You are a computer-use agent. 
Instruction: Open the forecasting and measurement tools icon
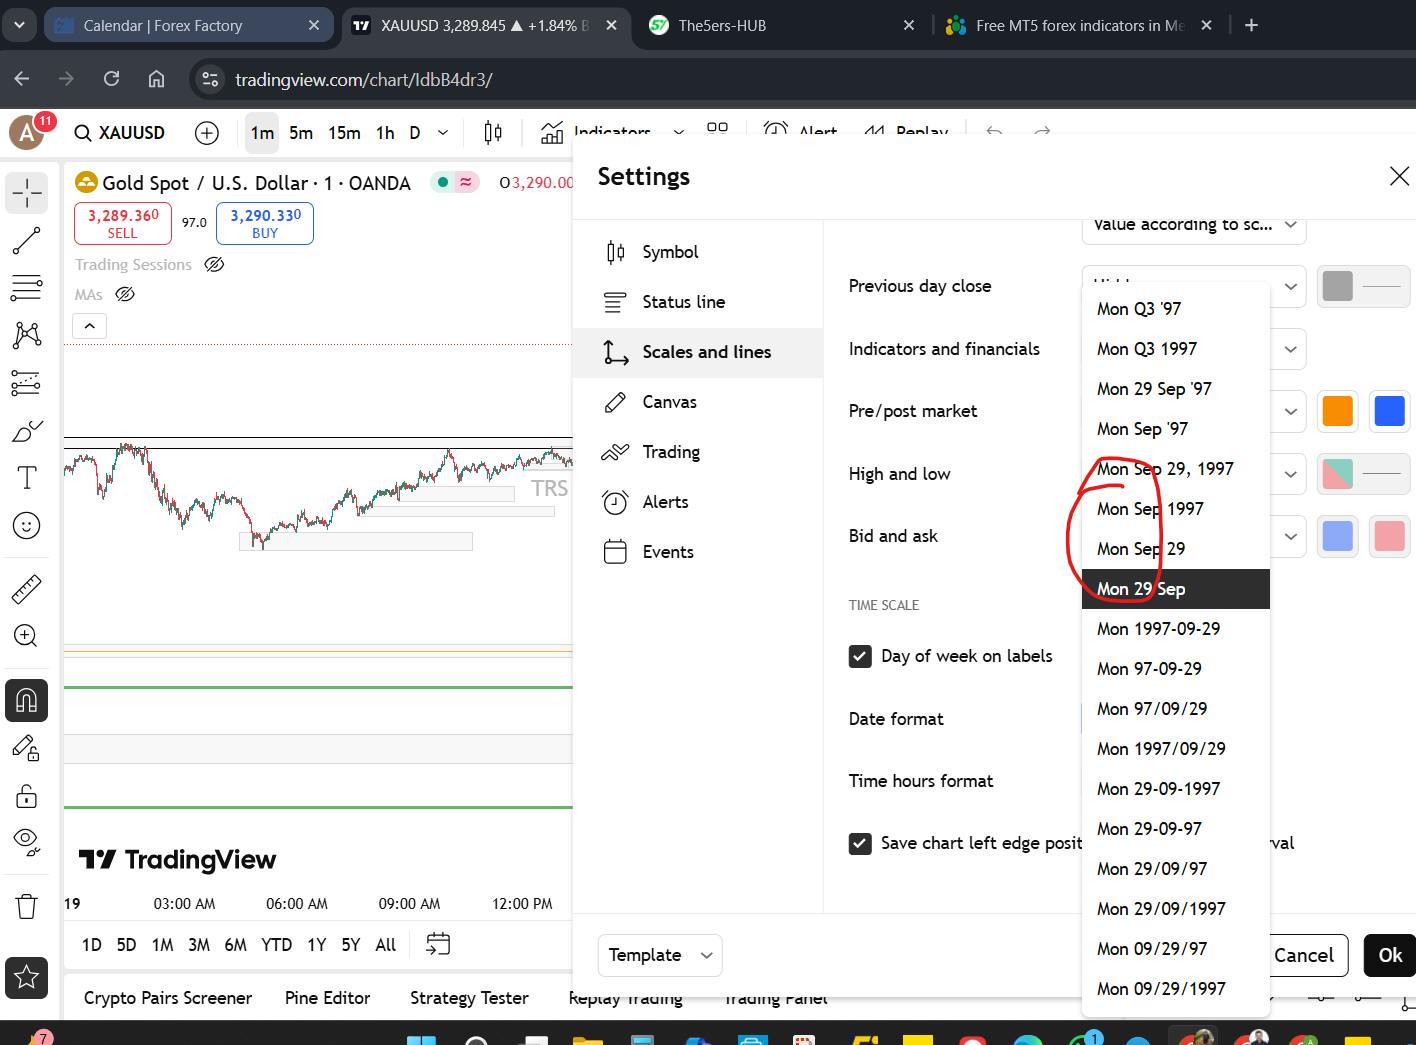coord(26,383)
